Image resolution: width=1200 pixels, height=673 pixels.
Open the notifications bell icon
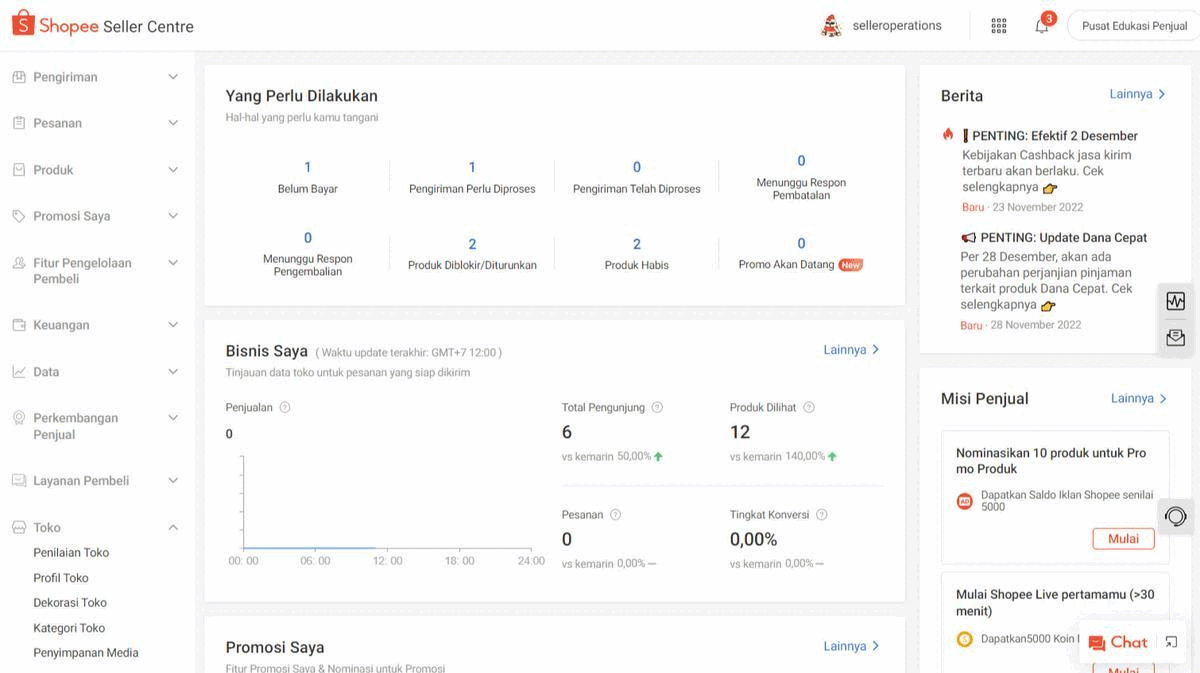coord(1042,26)
